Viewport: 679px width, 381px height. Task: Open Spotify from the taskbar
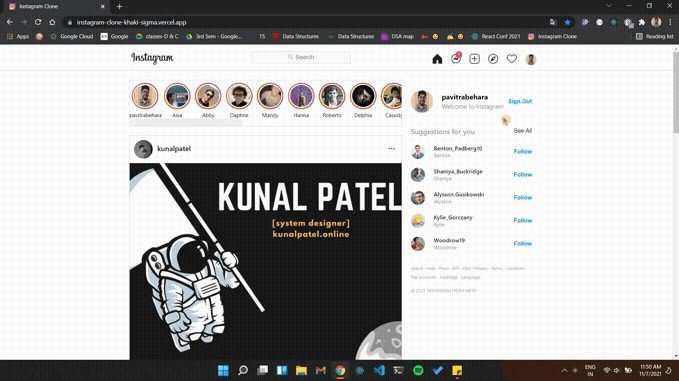point(418,371)
